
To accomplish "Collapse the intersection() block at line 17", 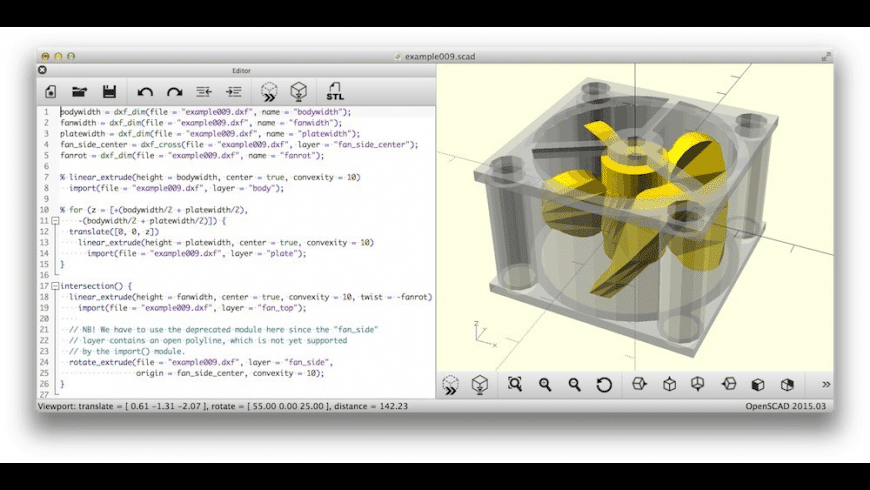I will click(54, 286).
